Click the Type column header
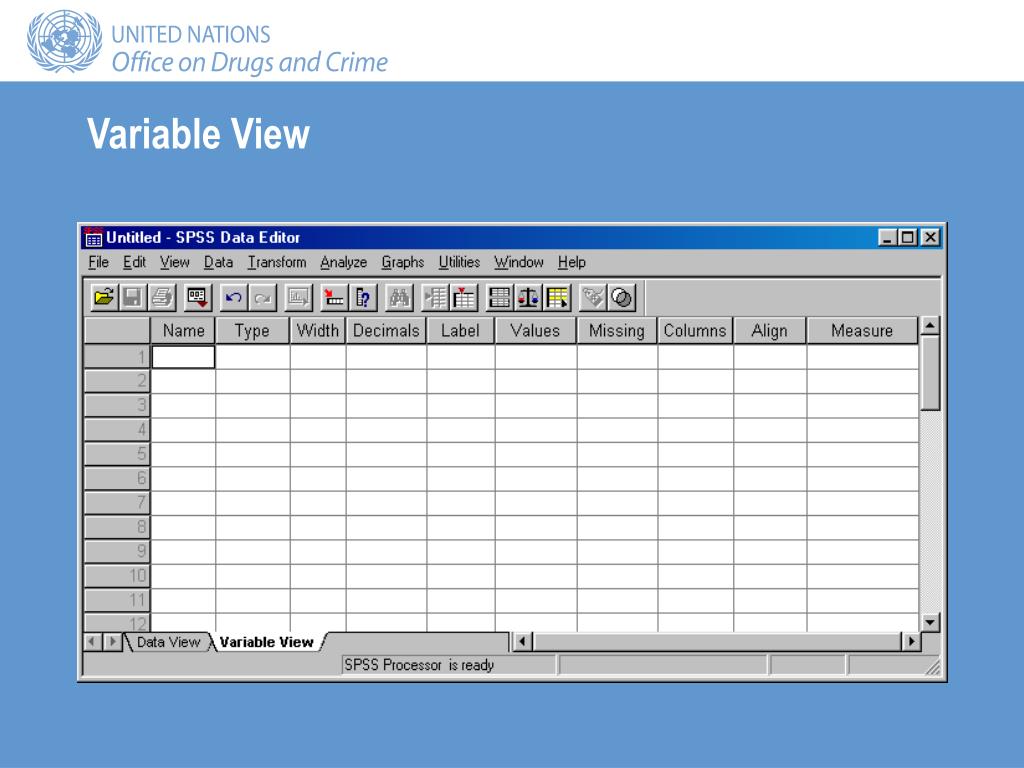 (x=253, y=330)
